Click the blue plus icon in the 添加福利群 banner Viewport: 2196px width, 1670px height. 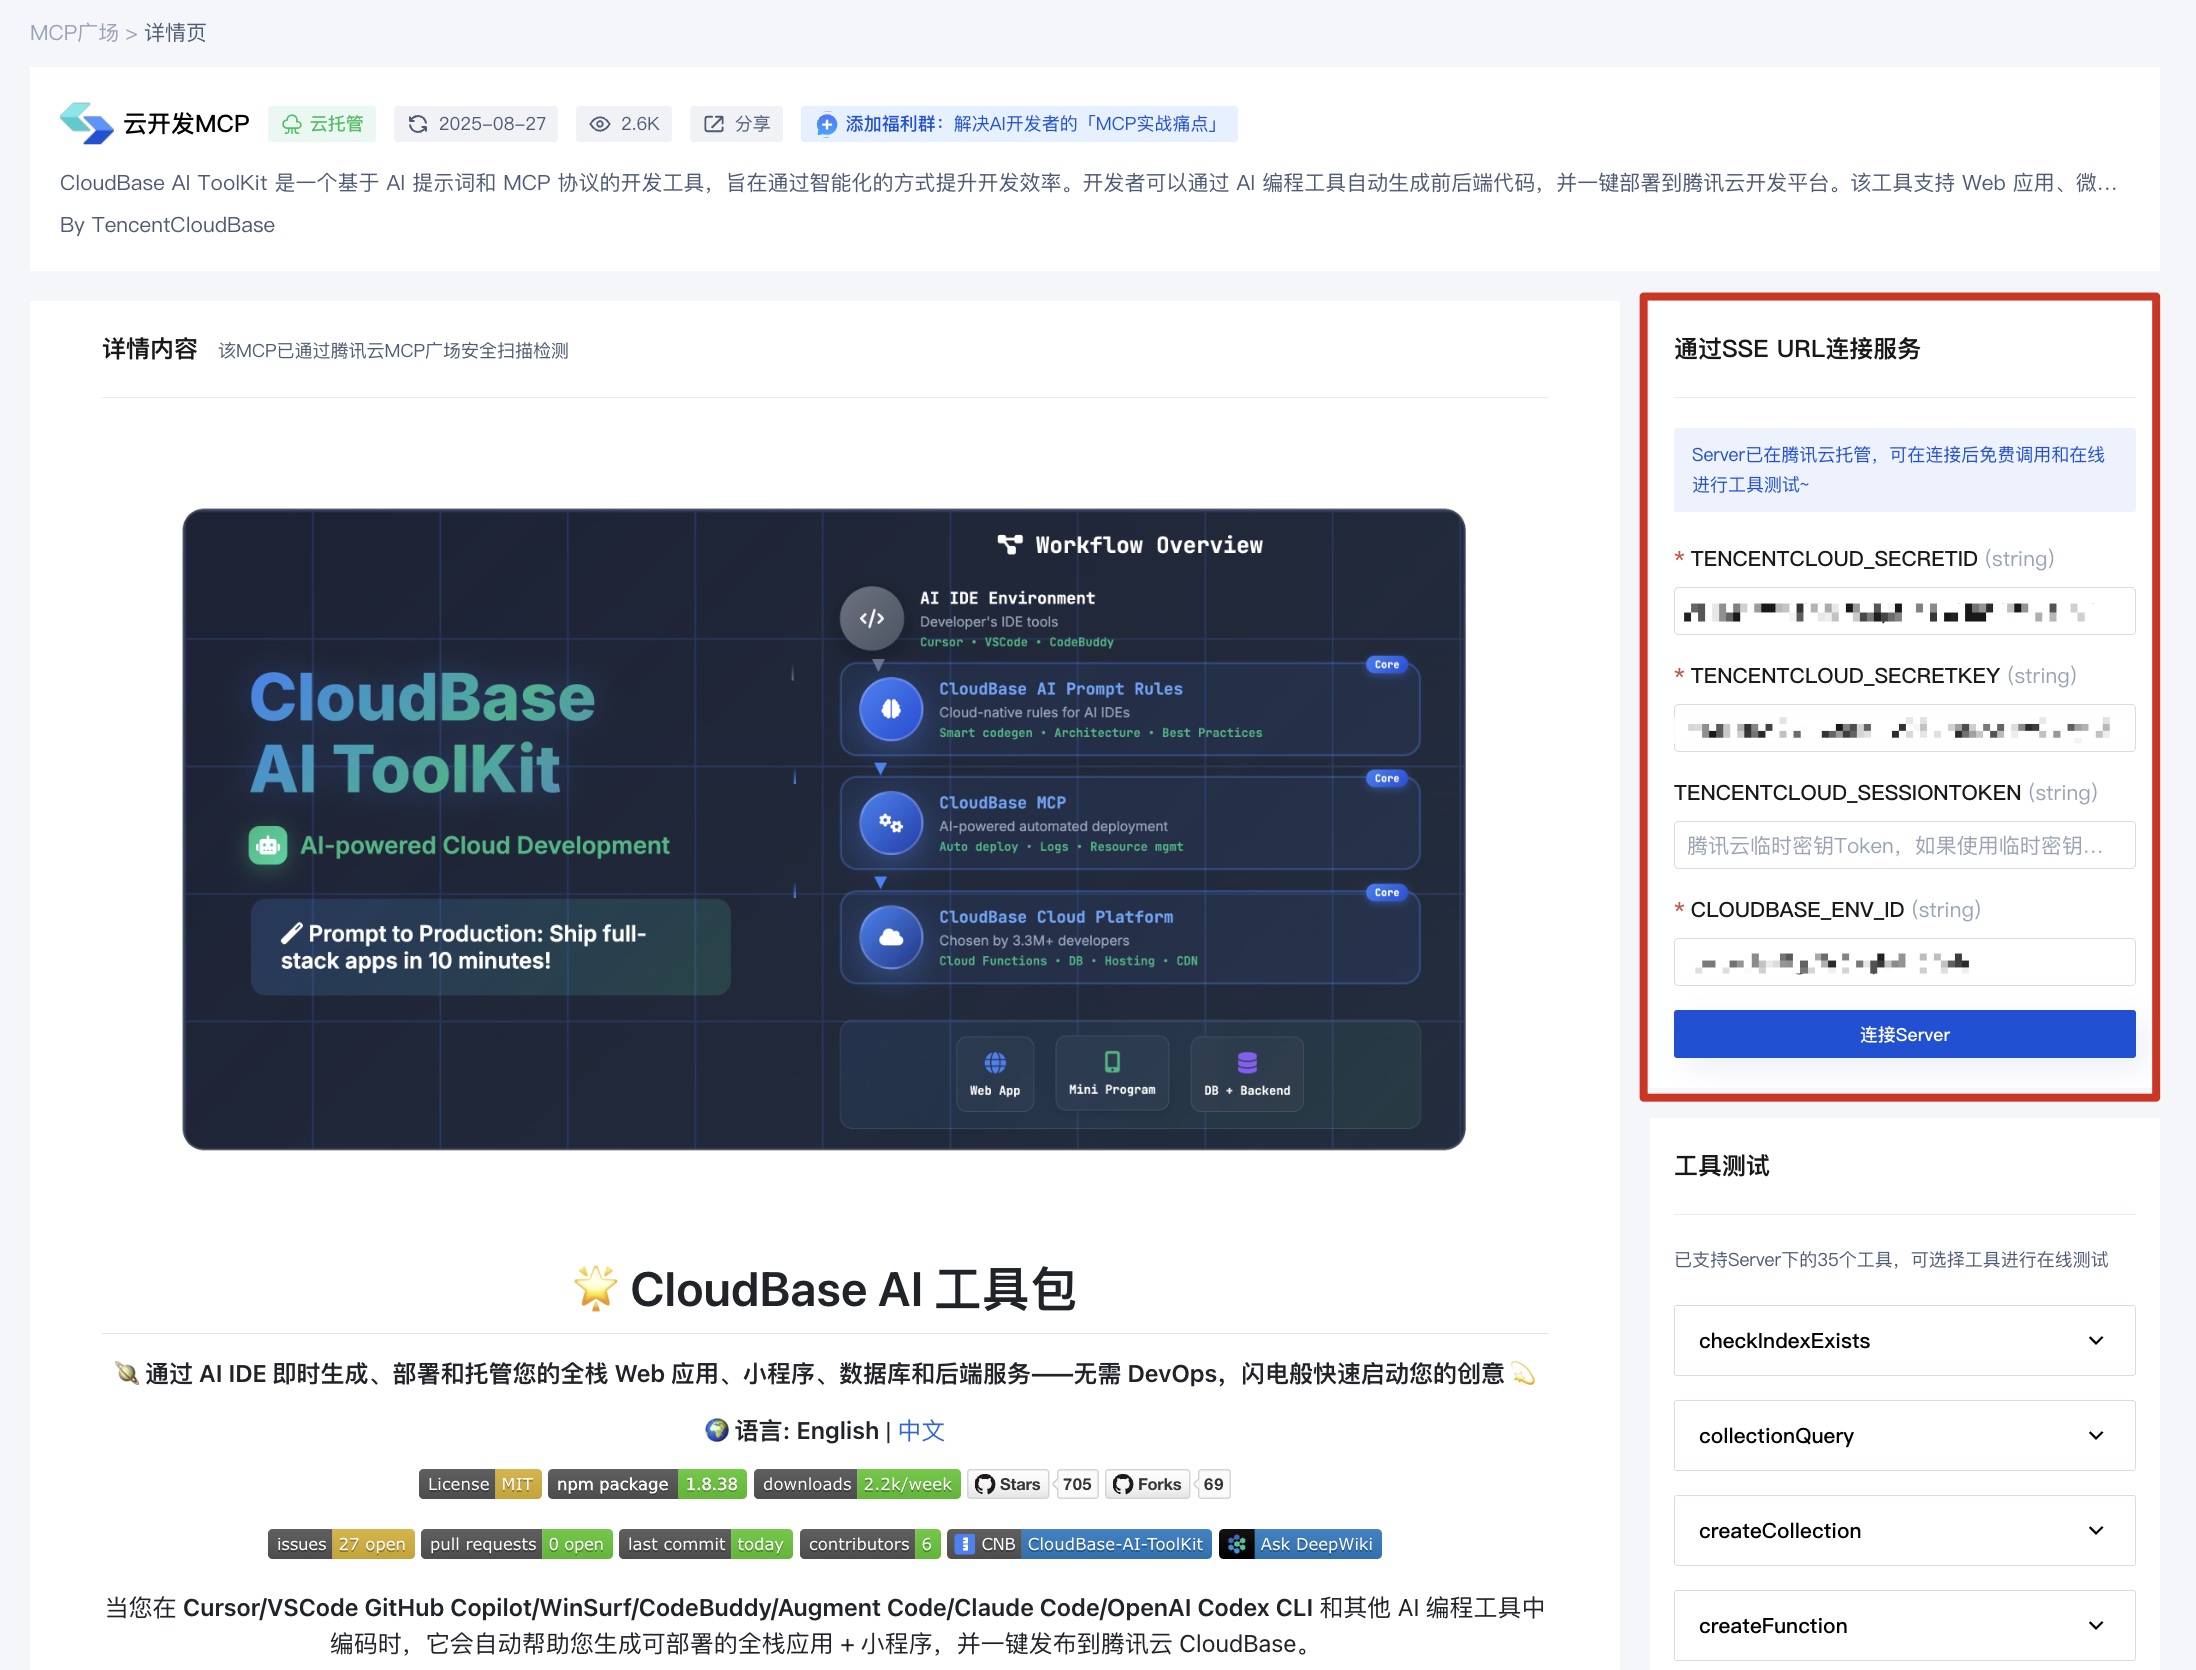826,124
